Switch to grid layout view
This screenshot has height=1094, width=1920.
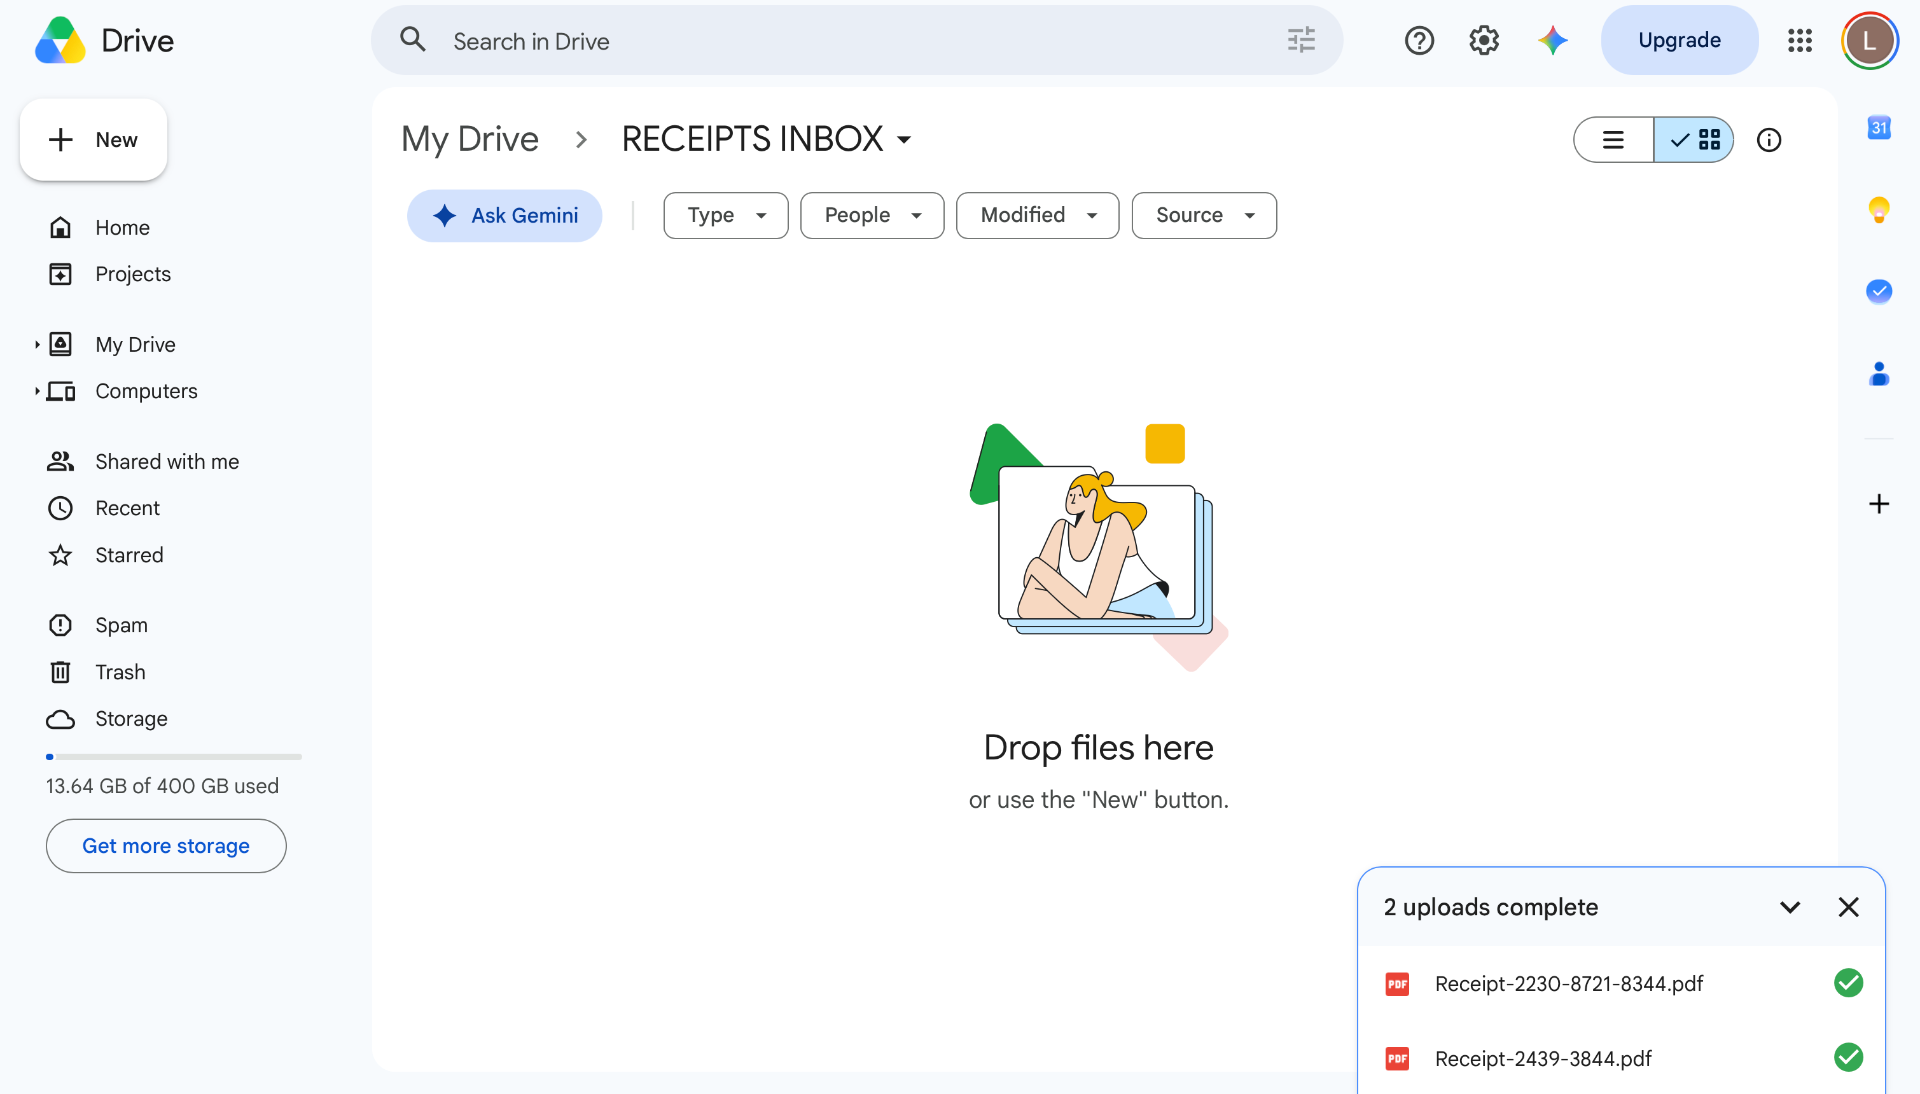[x=1694, y=140]
